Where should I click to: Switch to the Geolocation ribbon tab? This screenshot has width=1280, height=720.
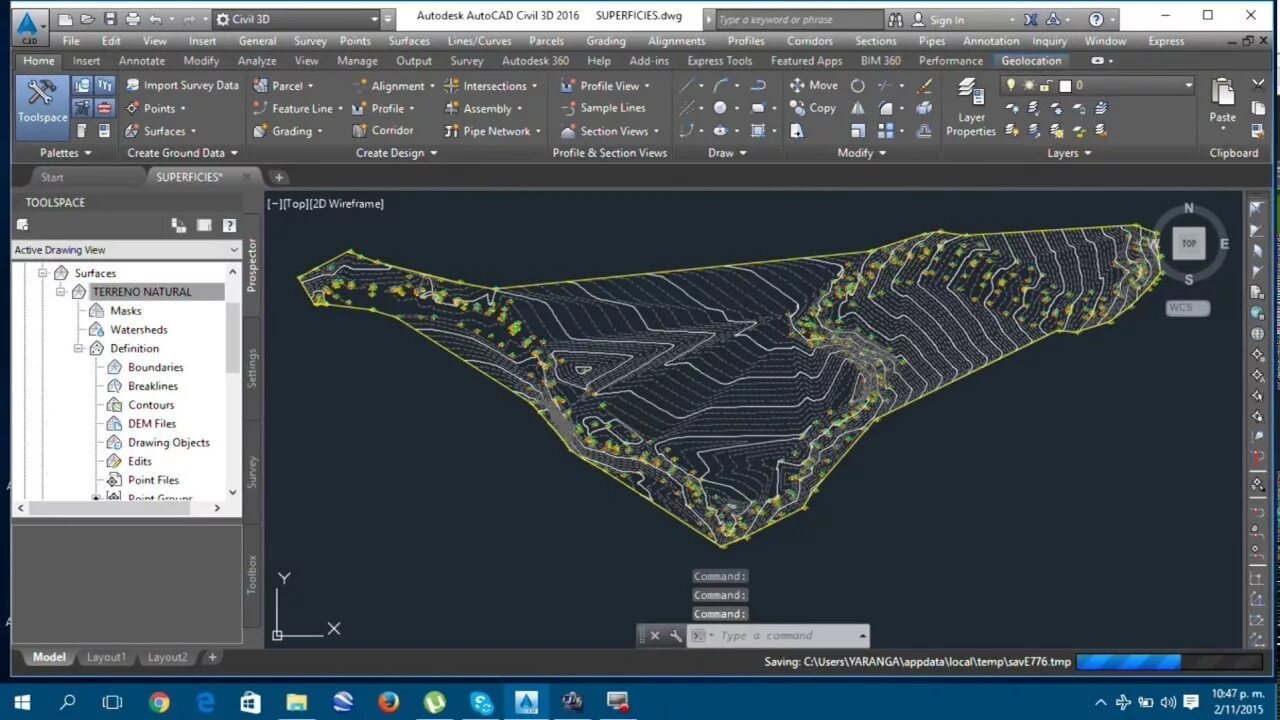[1031, 61]
